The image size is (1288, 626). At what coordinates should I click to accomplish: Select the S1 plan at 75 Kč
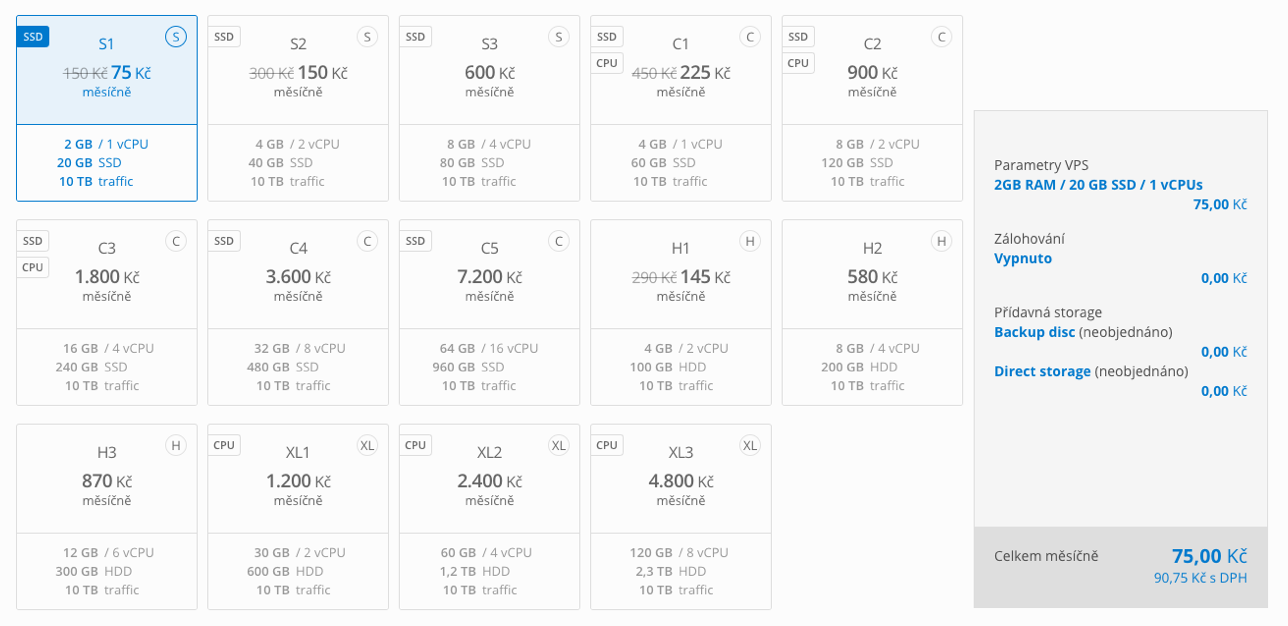coord(107,108)
